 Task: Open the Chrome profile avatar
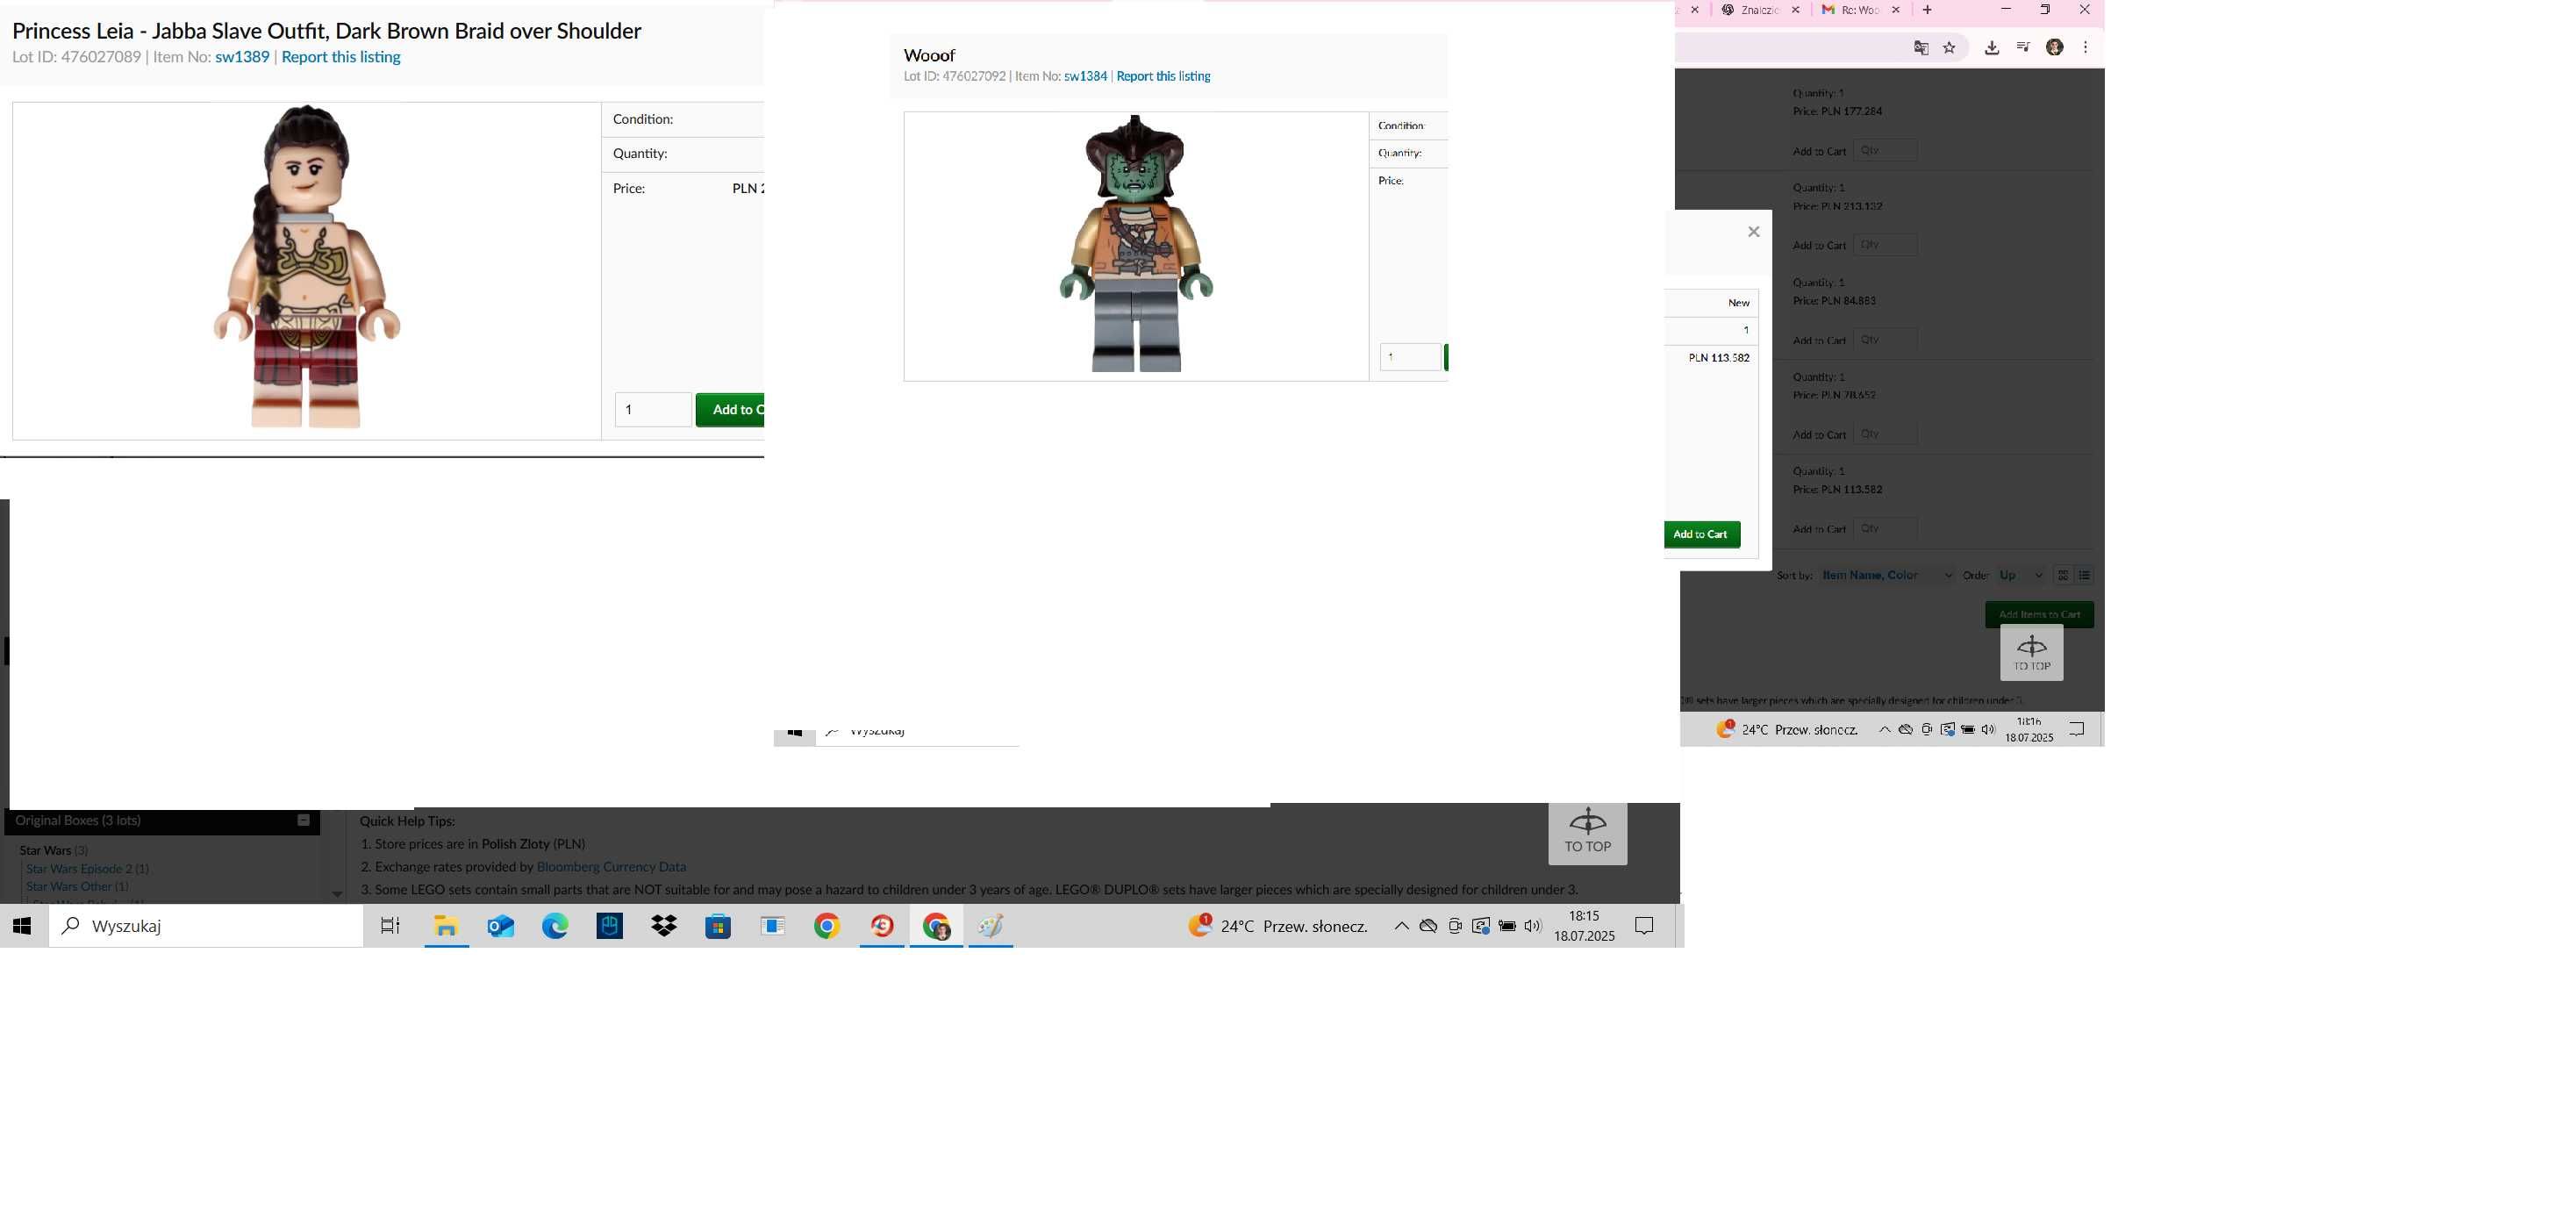[2055, 47]
